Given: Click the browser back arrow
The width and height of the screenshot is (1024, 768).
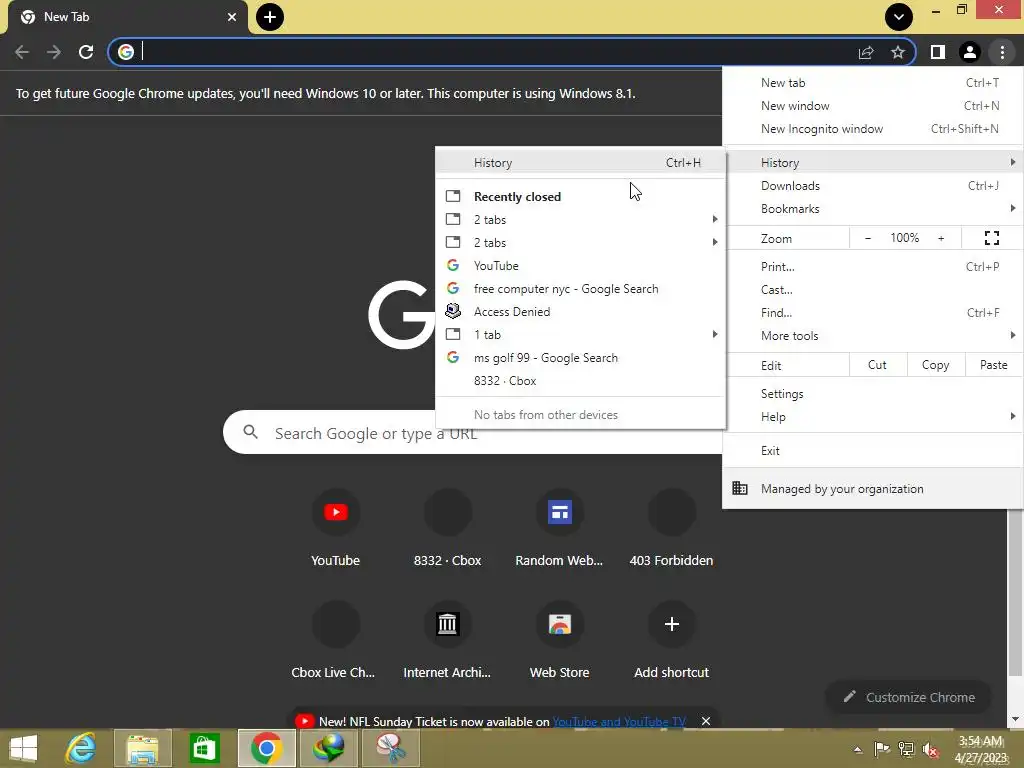Looking at the screenshot, I should [22, 52].
